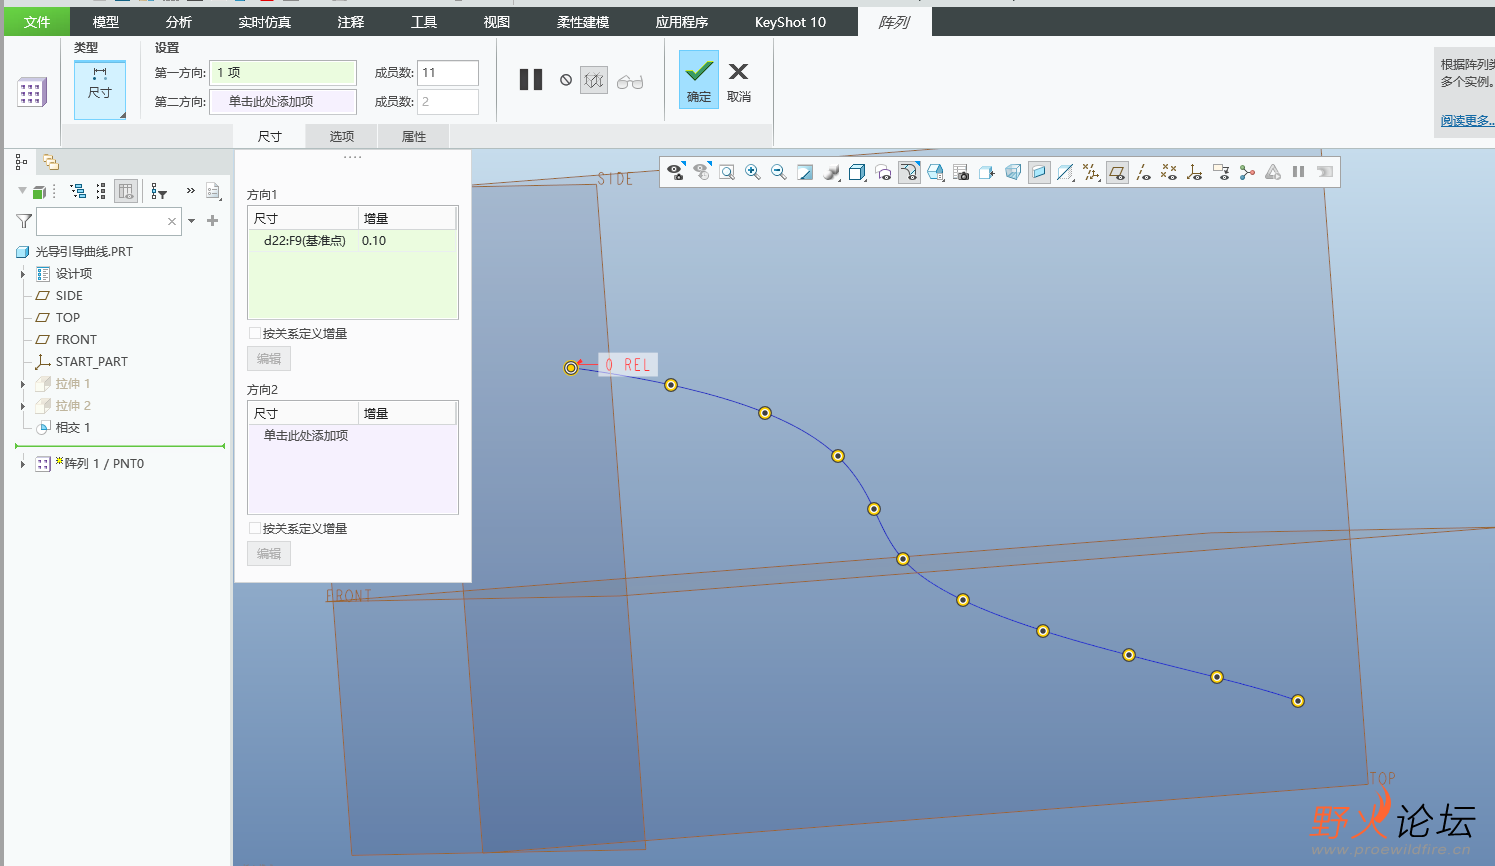The height and width of the screenshot is (866, 1495).
Task: Click the 阅读更多 help link
Action: tap(1466, 120)
